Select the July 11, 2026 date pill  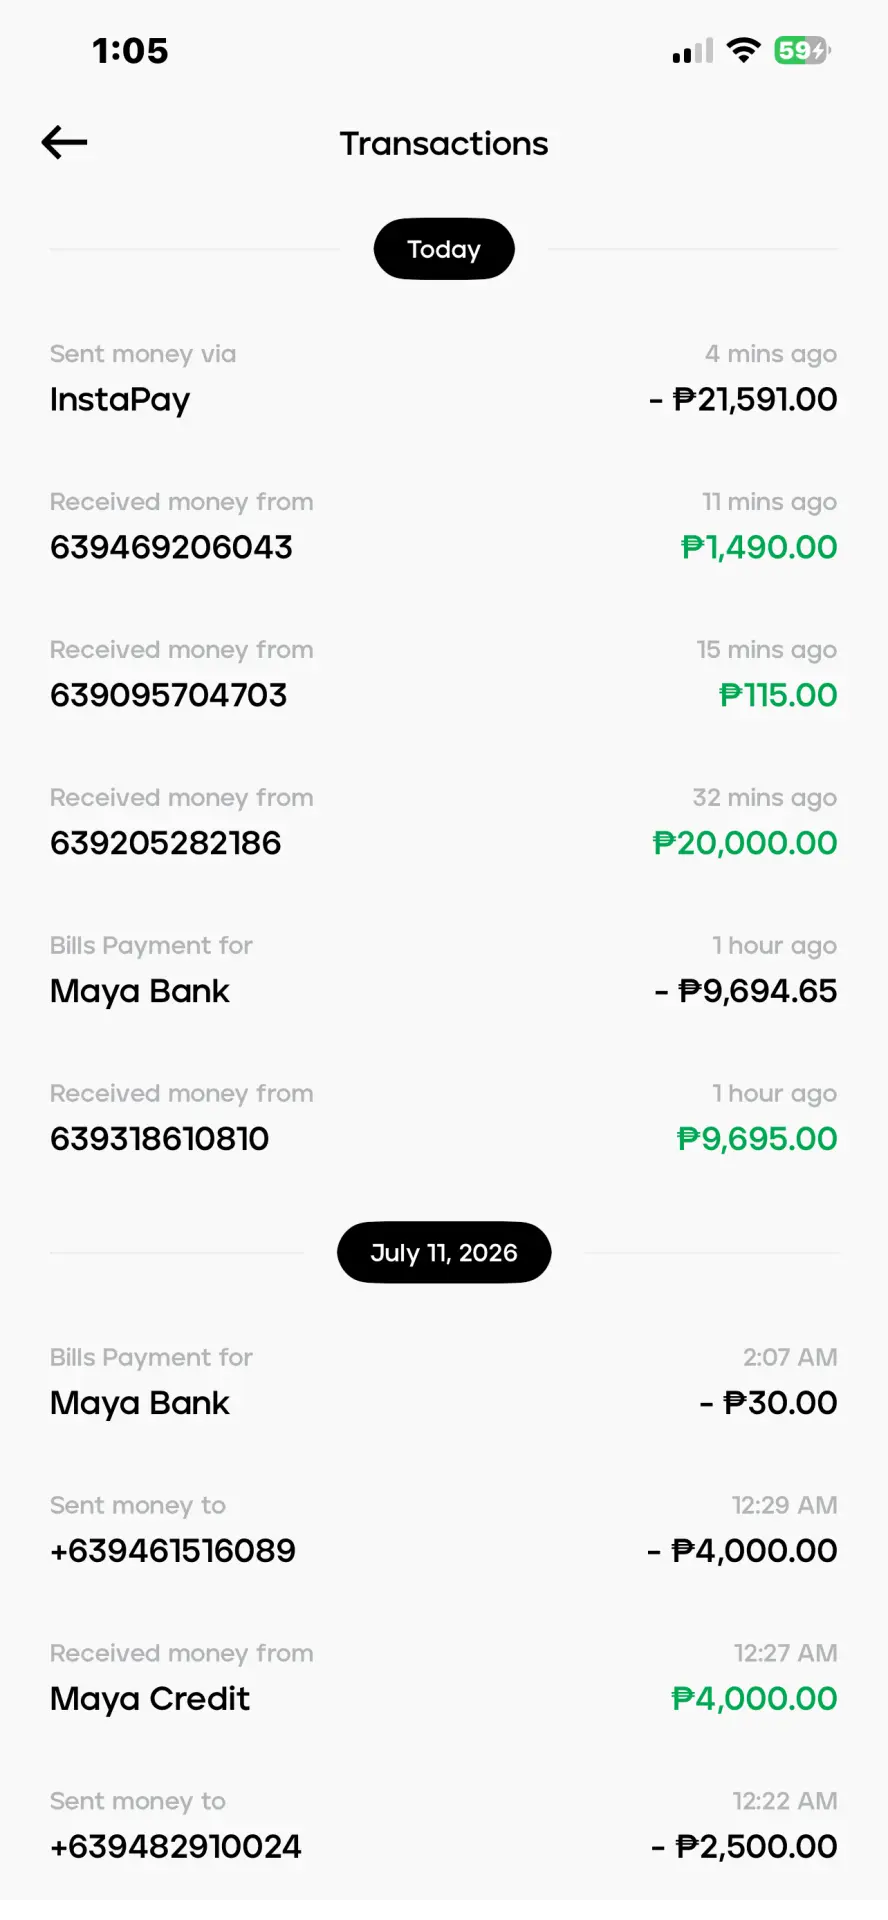[x=444, y=1252]
